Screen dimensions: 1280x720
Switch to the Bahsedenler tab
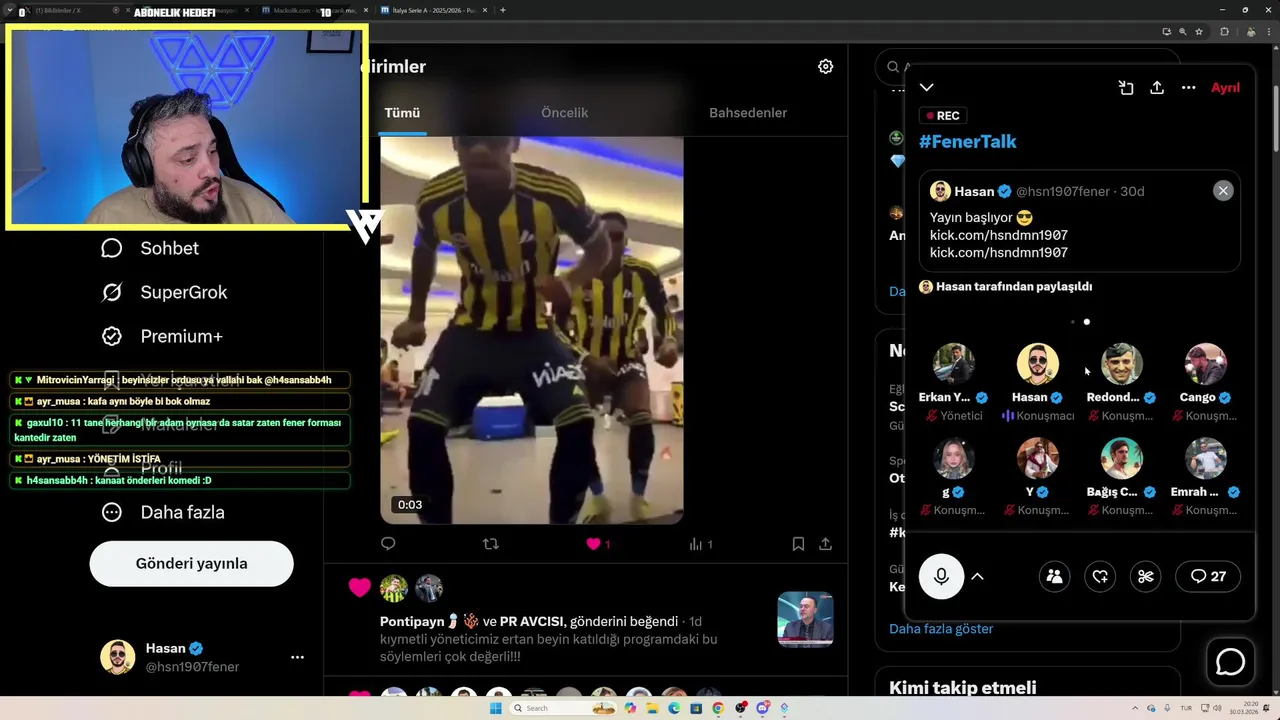(748, 113)
